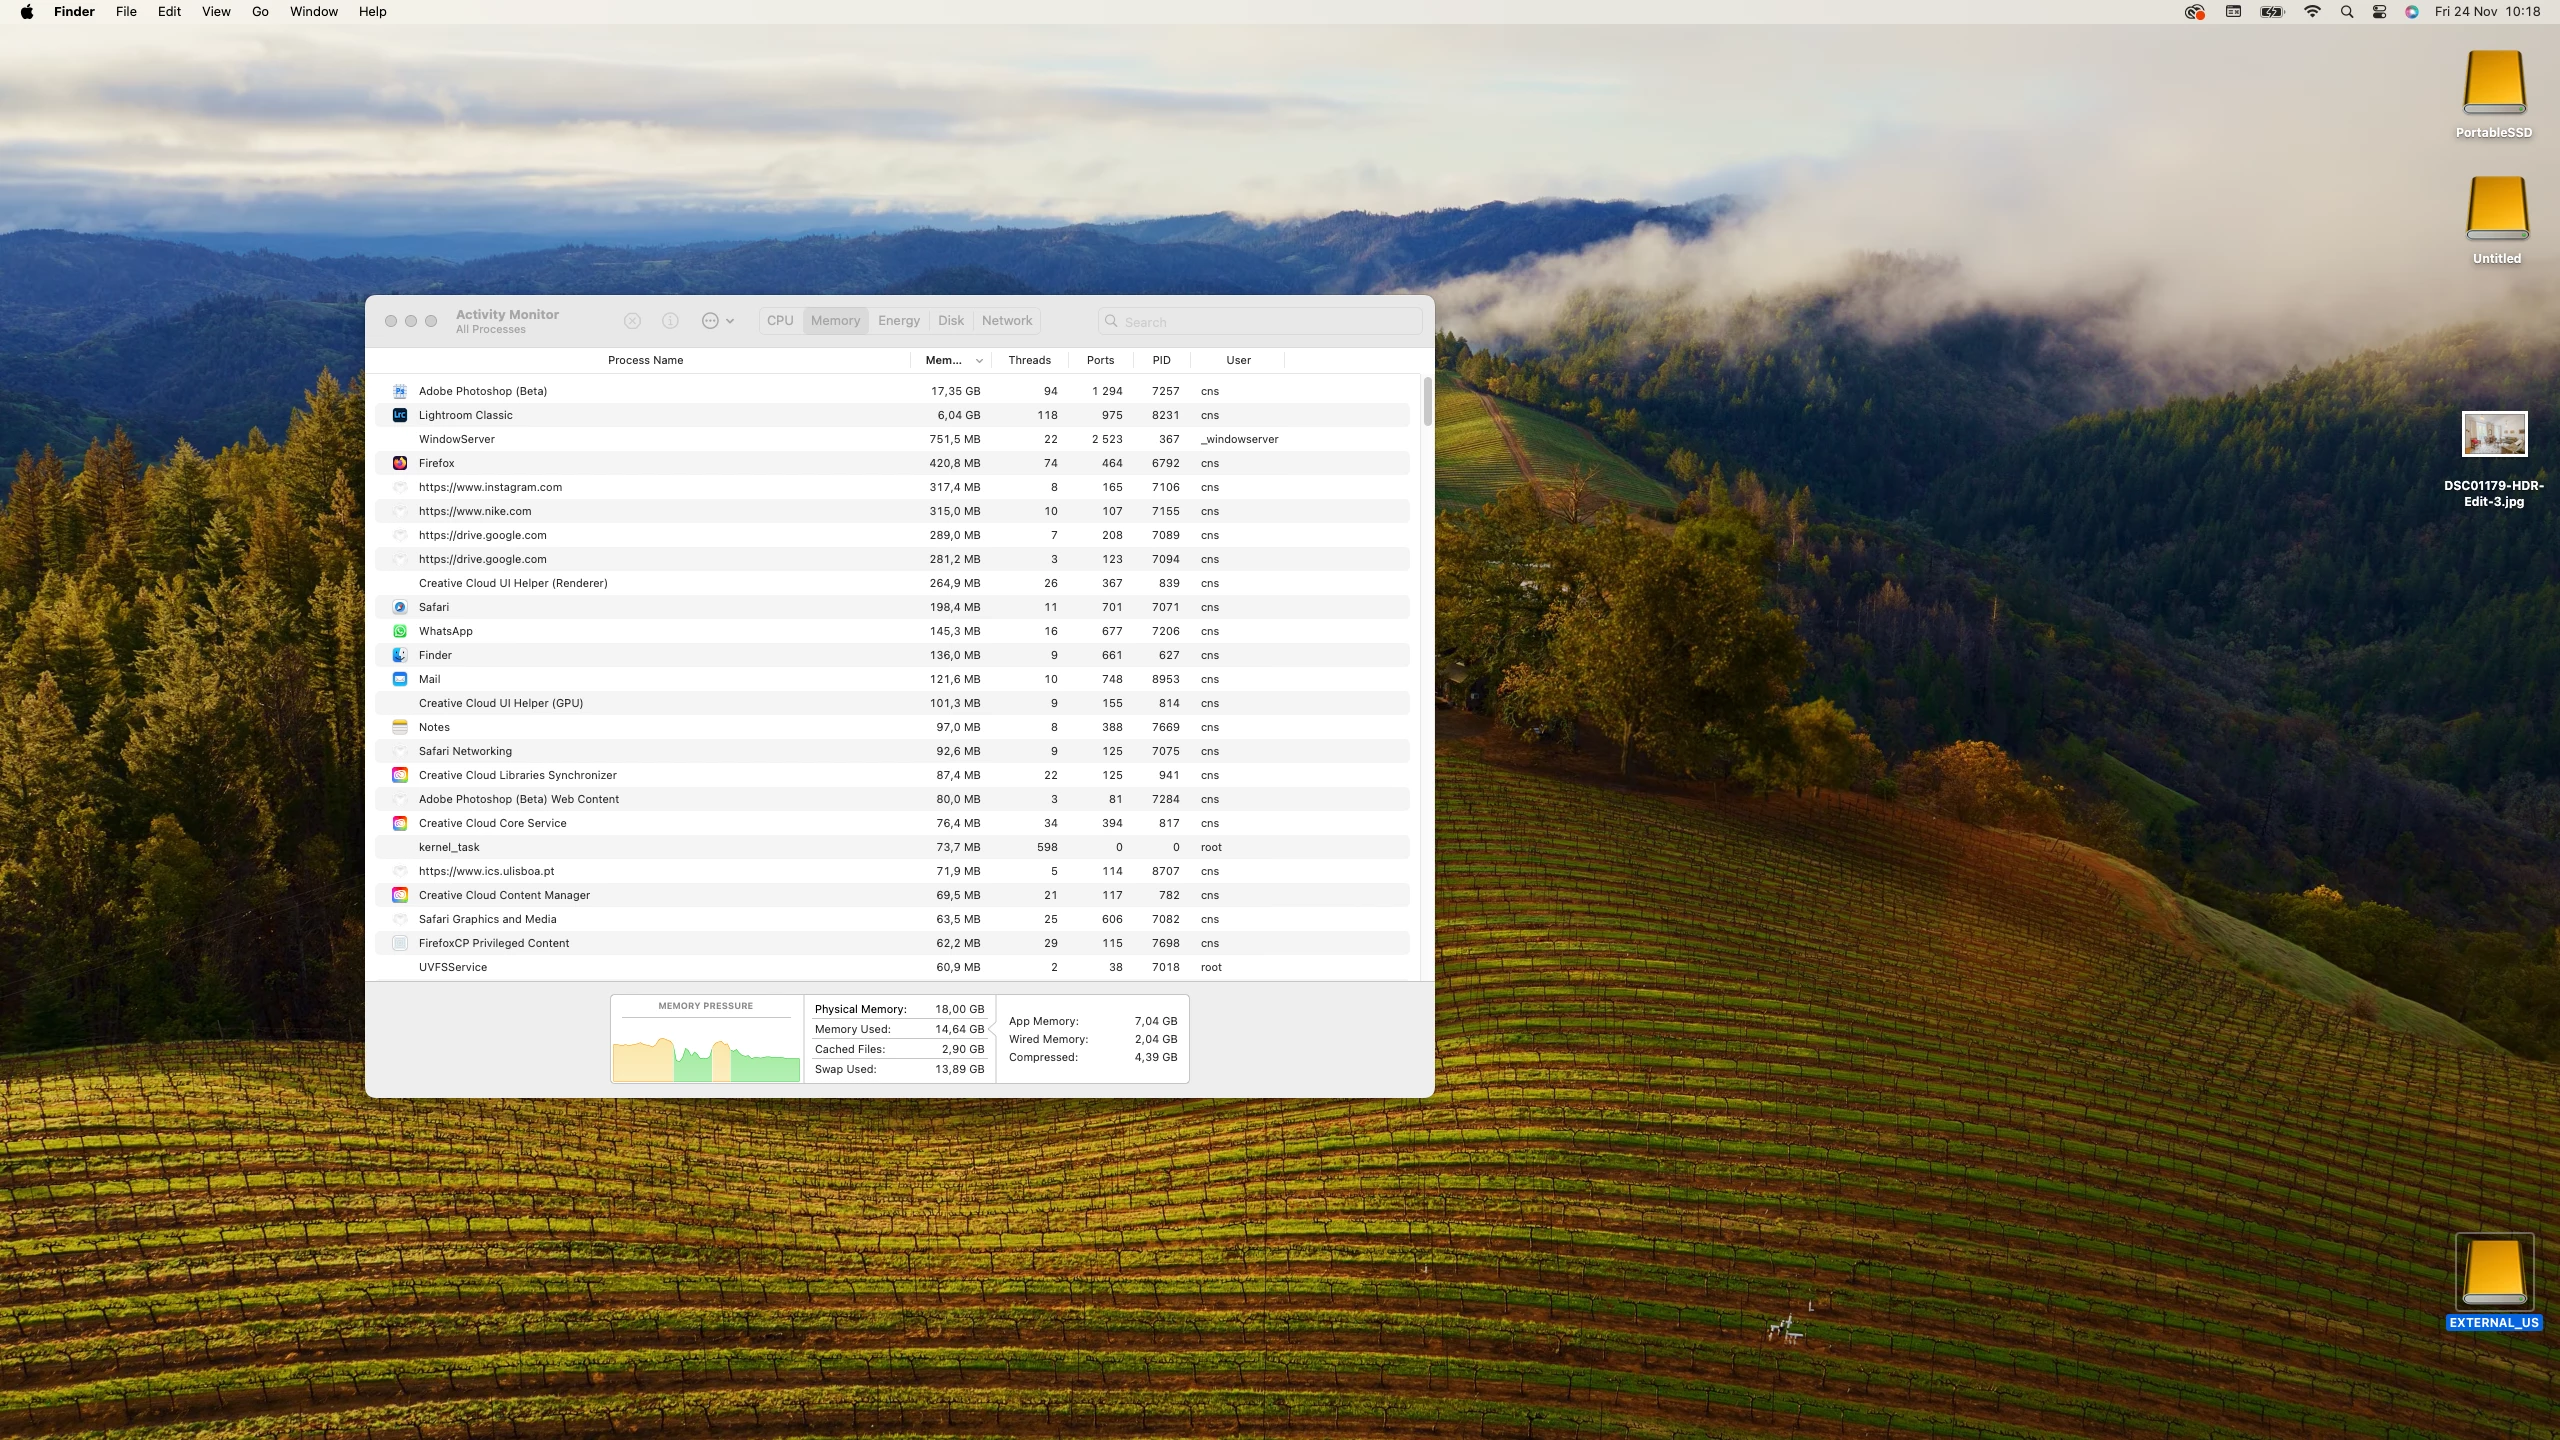This screenshot has width=2560, height=1440.
Task: Open the Window menu in menu bar
Action: 313,12
